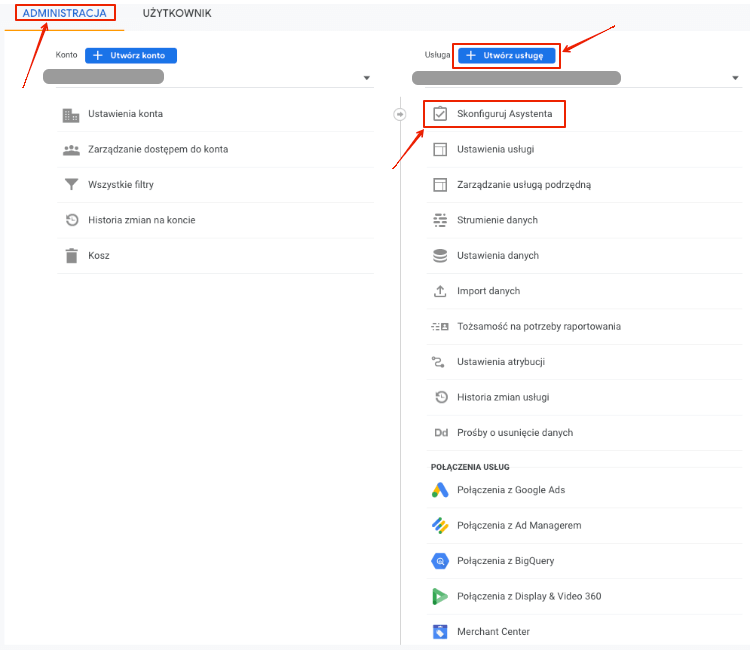Click the Wszystkie filtry funnel icon

pyautogui.click(x=71, y=184)
